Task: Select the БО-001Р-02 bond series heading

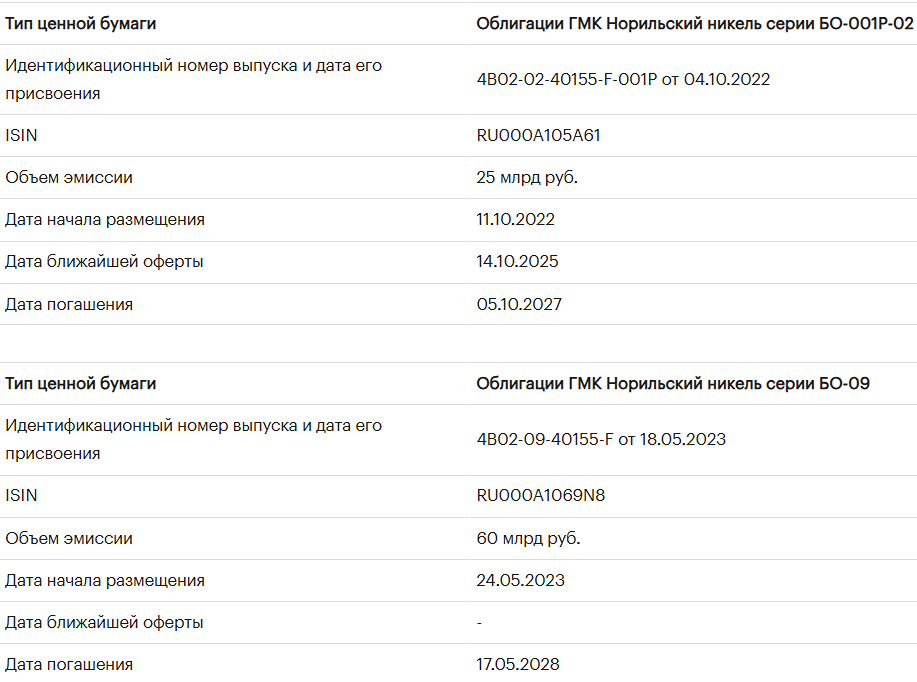Action: pyautogui.click(x=695, y=23)
